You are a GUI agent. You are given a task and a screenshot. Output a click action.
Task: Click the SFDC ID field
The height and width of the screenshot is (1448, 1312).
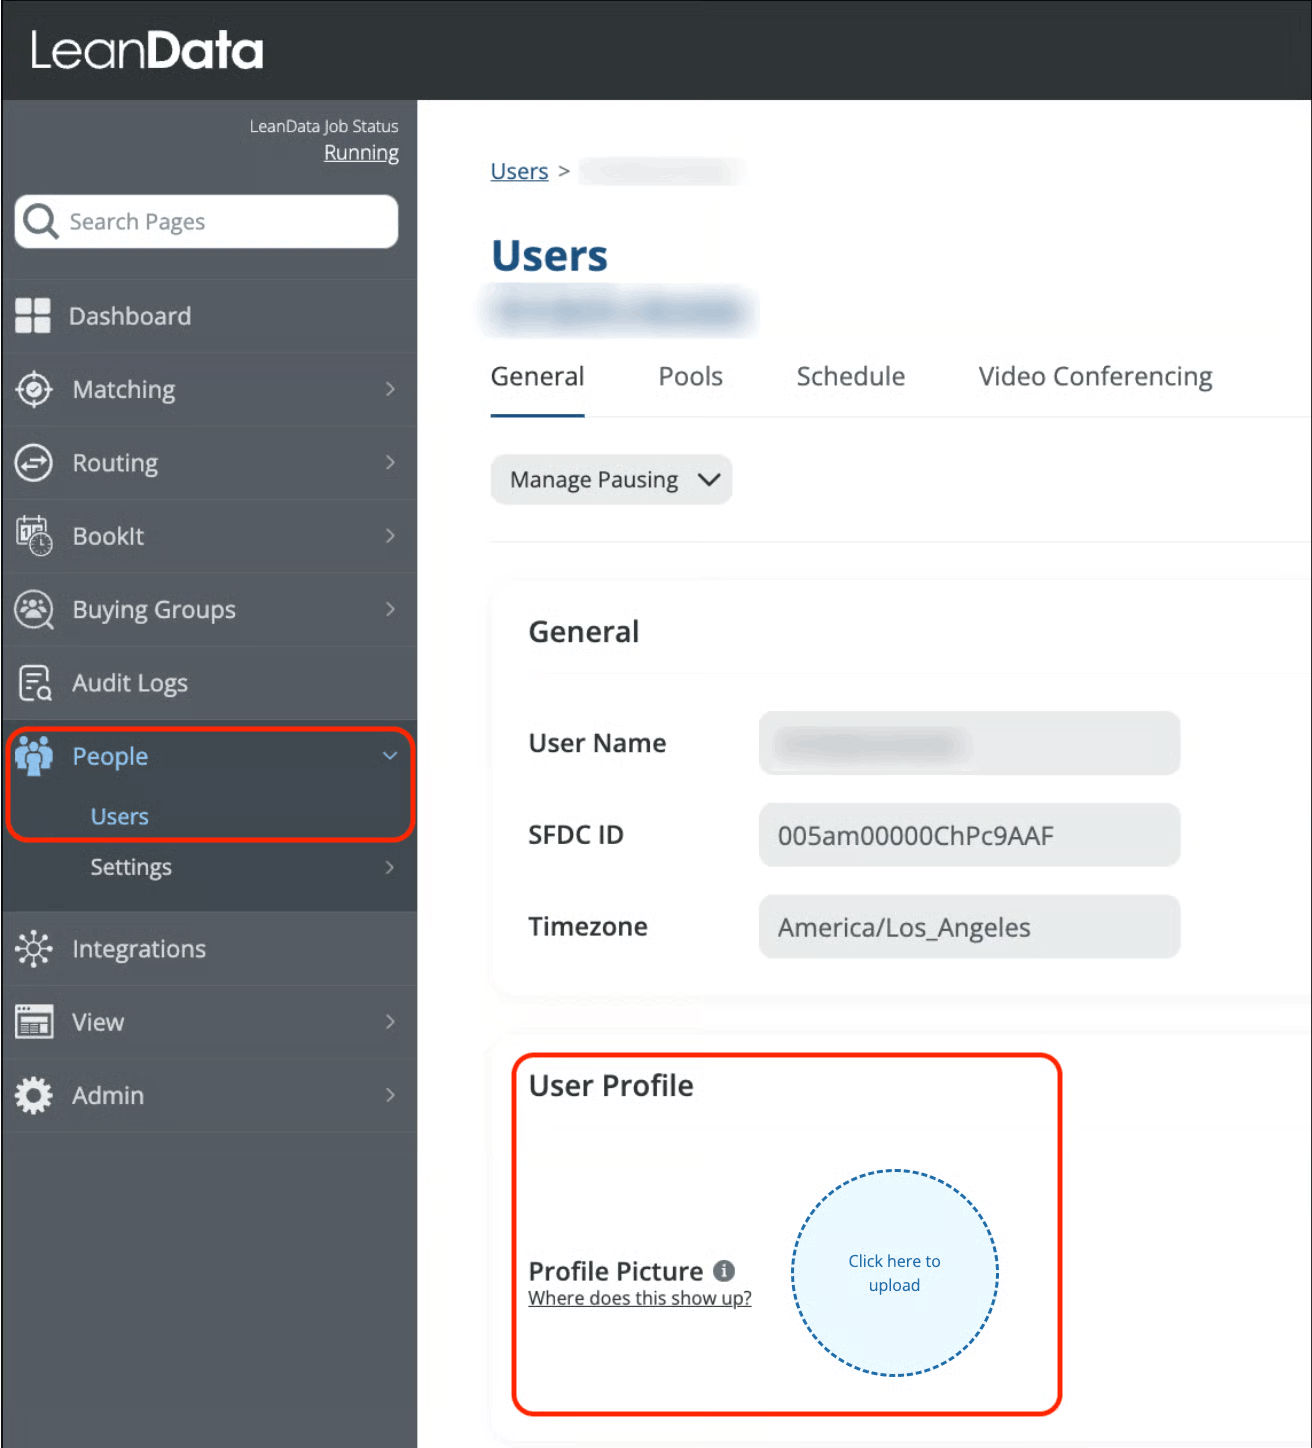969,835
